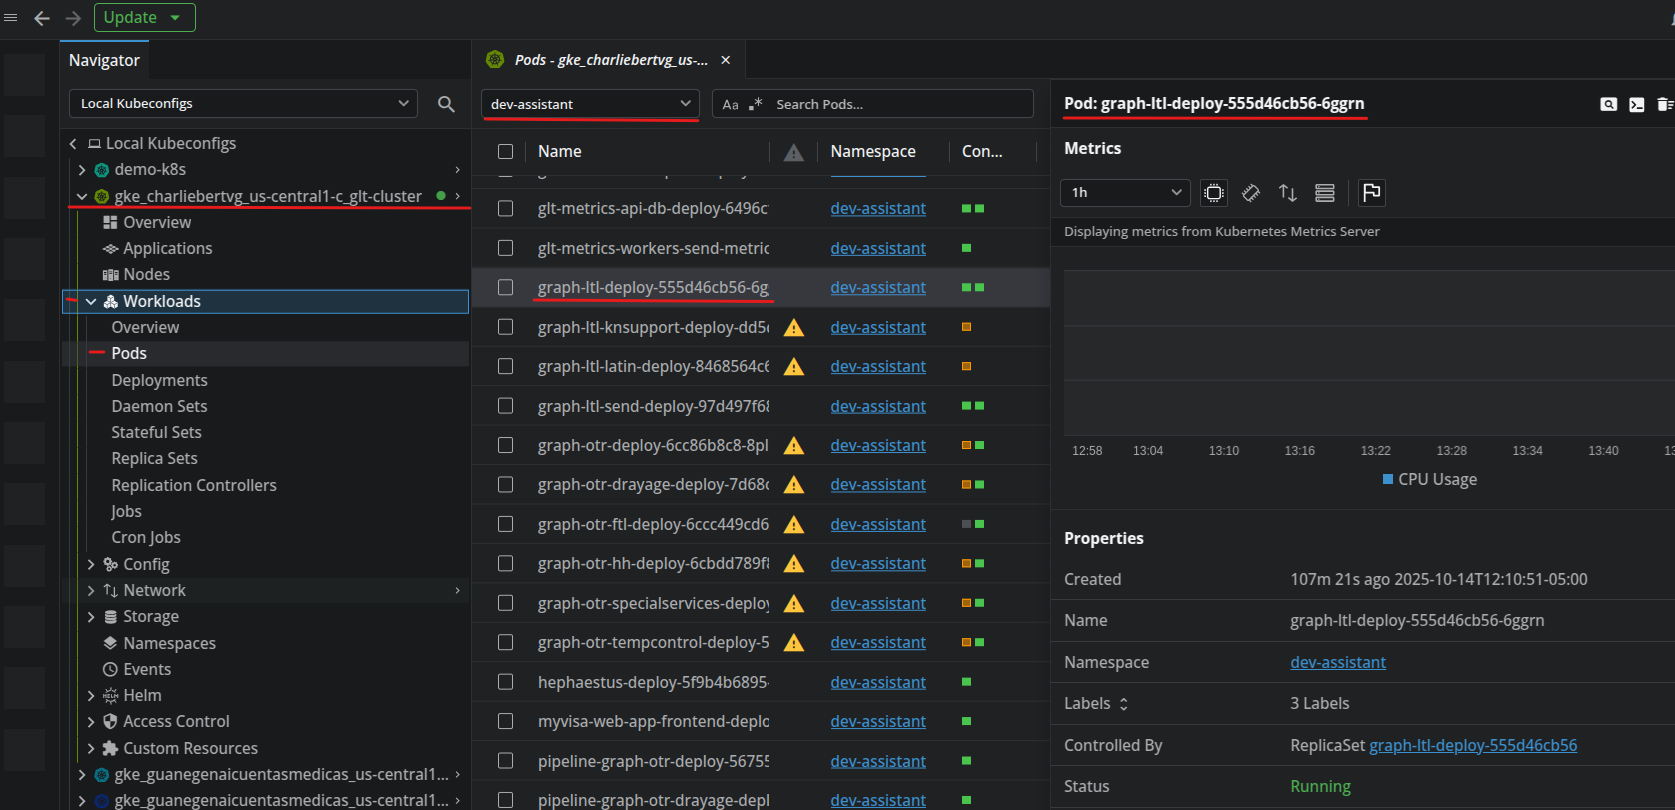The width and height of the screenshot is (1675, 810).
Task: Open ReplicaSet graph-ltl-deploy-555d46cb56 link
Action: (x=1472, y=745)
